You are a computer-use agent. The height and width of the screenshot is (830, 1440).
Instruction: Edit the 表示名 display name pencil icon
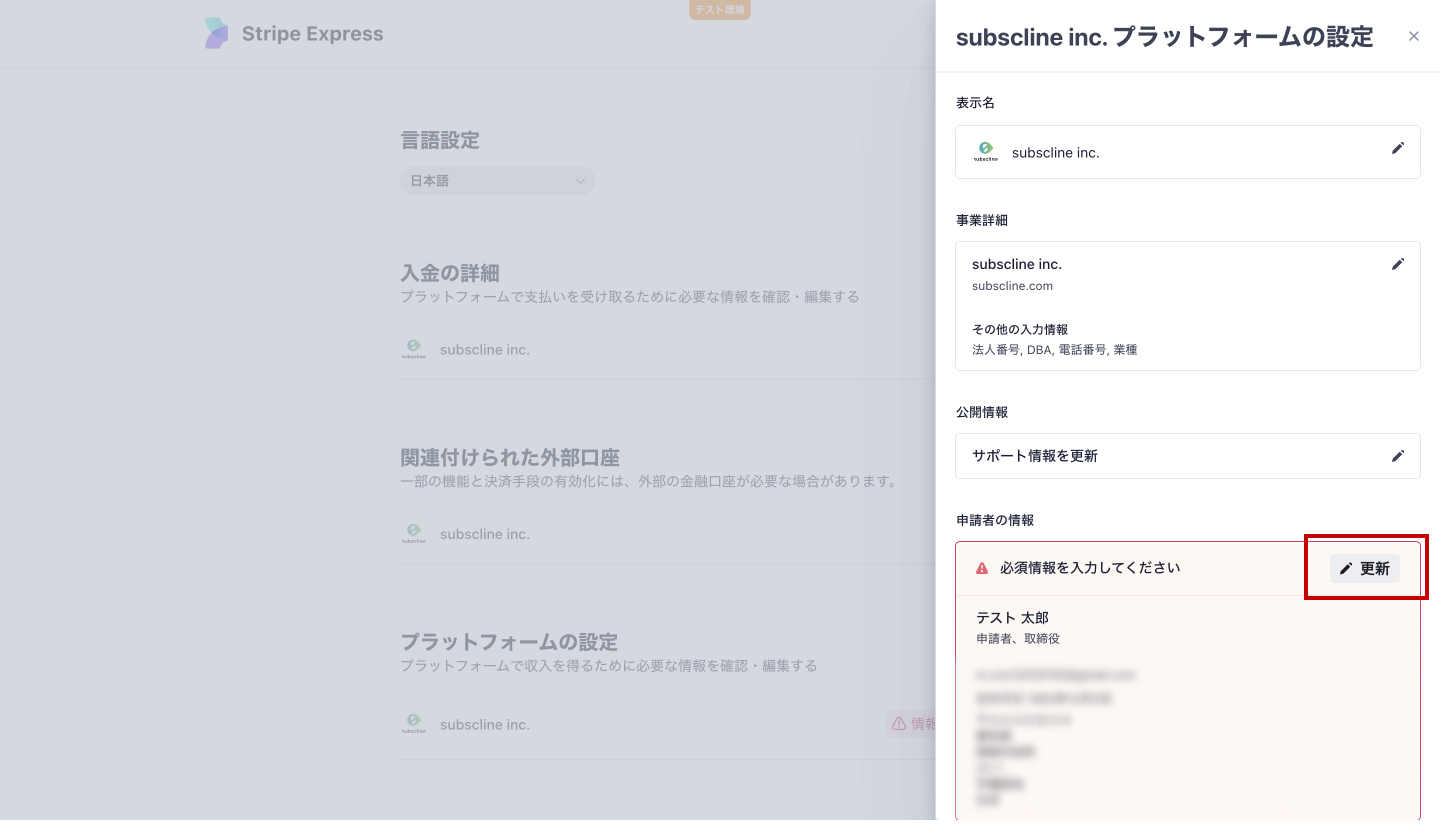(1398, 148)
